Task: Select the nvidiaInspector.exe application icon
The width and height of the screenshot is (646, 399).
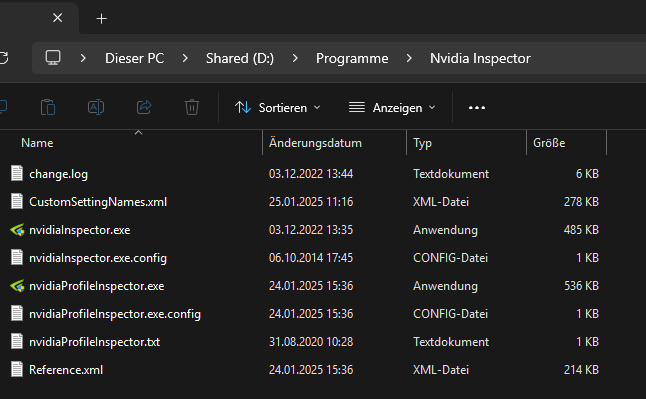Action: tap(17, 230)
